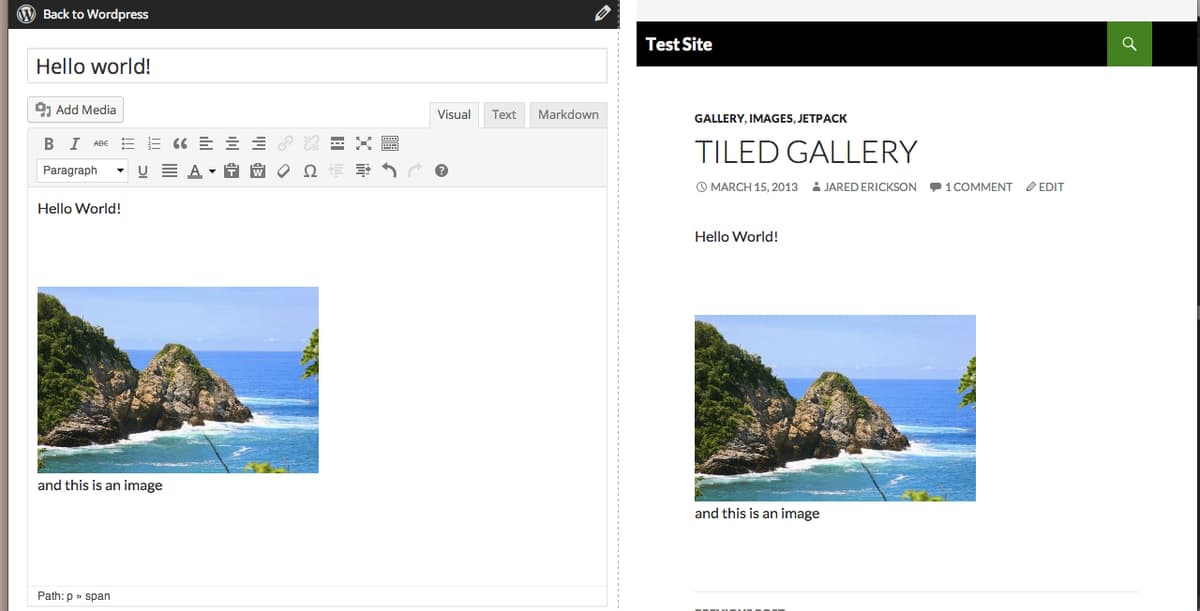The width and height of the screenshot is (1200, 611).
Task: Switch to the Markdown tab
Action: click(x=568, y=114)
